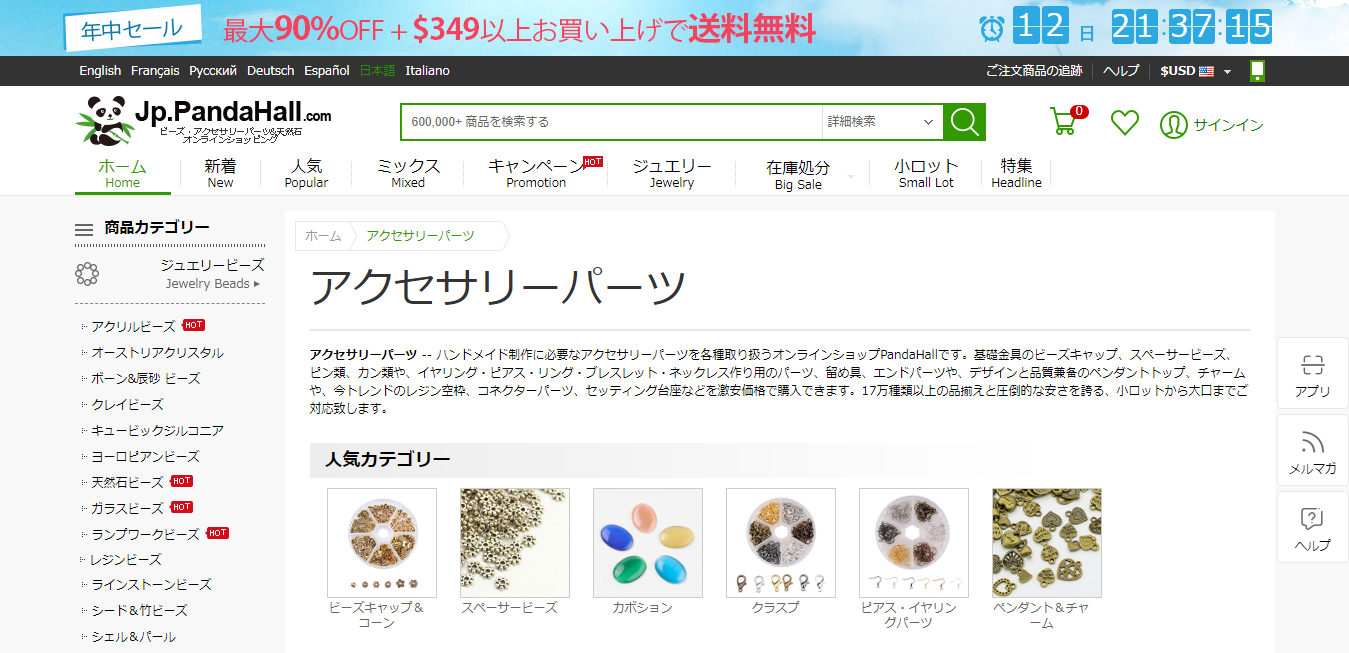Open the カボション category thumbnail
Image resolution: width=1349 pixels, height=653 pixels.
coord(647,543)
